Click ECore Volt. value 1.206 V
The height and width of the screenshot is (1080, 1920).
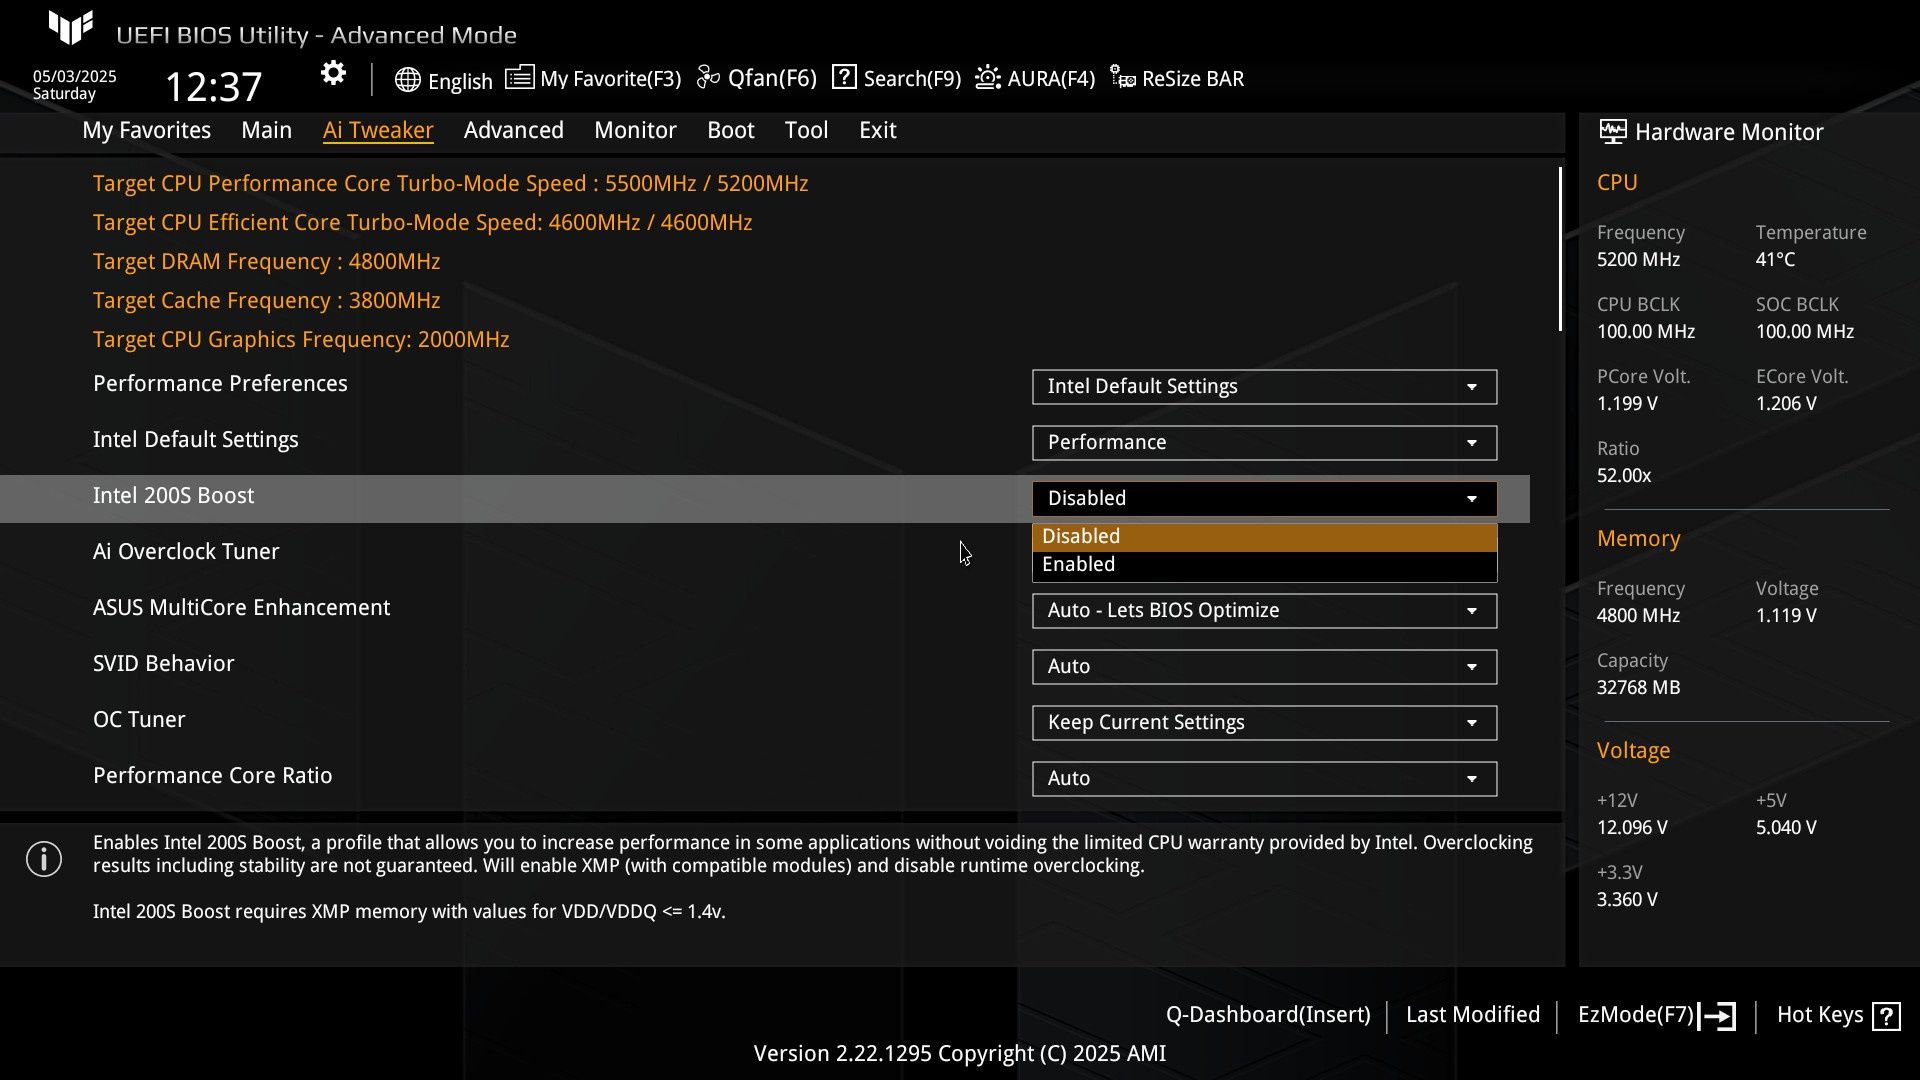[x=1786, y=404]
